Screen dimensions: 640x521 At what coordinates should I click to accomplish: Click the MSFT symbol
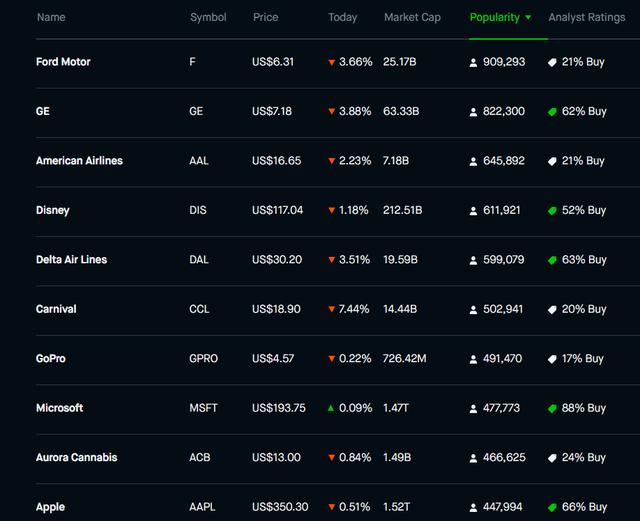click(203, 408)
